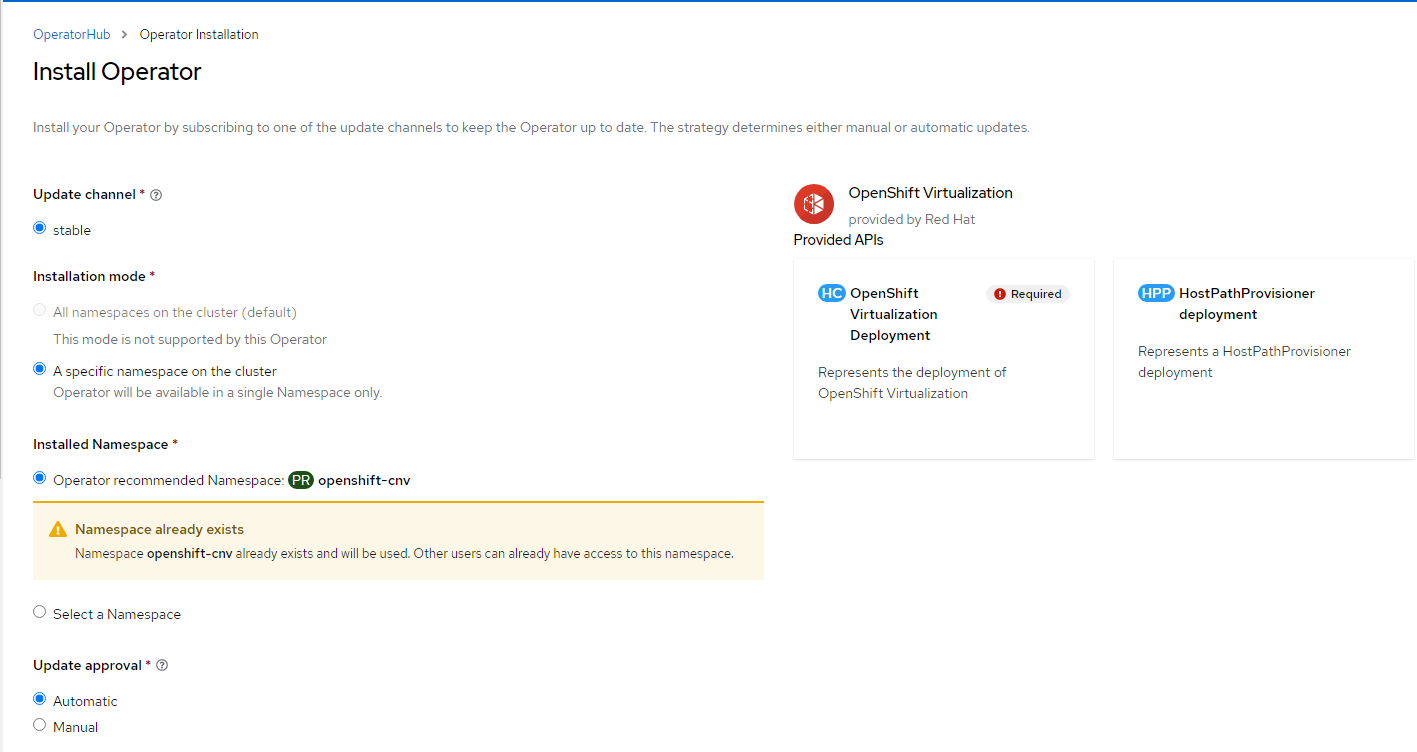Choose the Select a Namespace option

[40, 612]
